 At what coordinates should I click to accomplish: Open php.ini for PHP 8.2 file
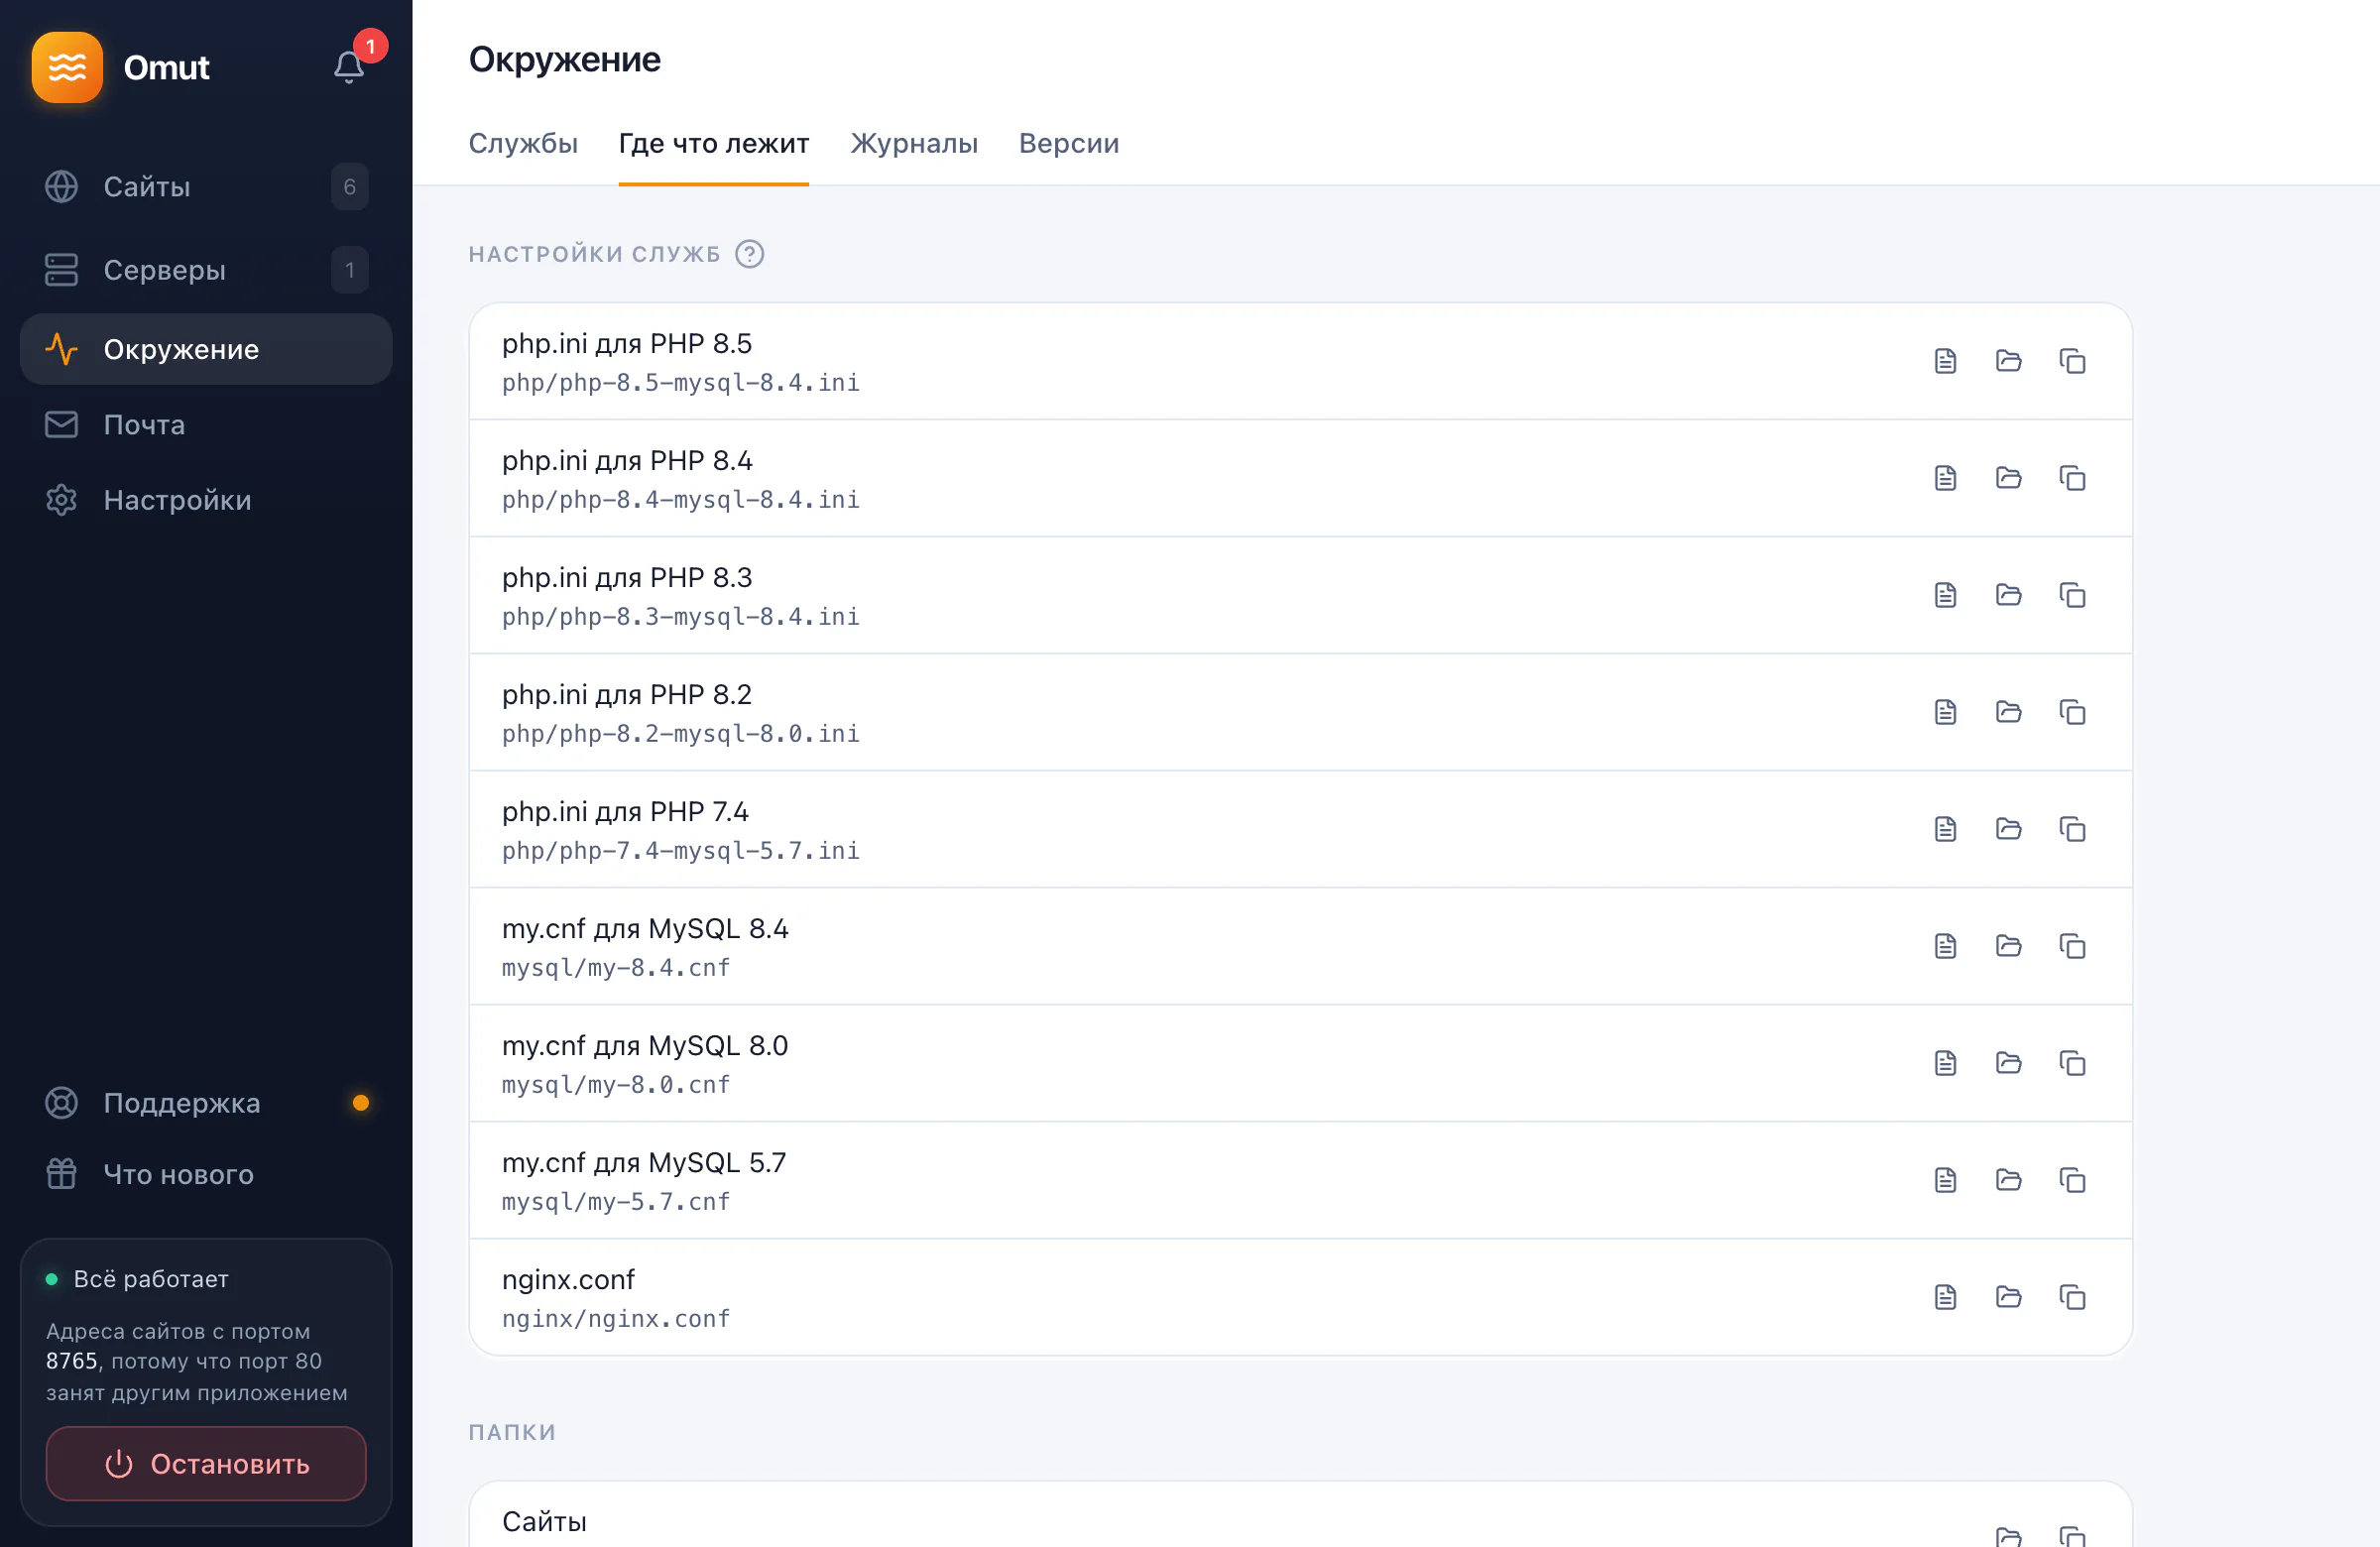coord(1945,712)
